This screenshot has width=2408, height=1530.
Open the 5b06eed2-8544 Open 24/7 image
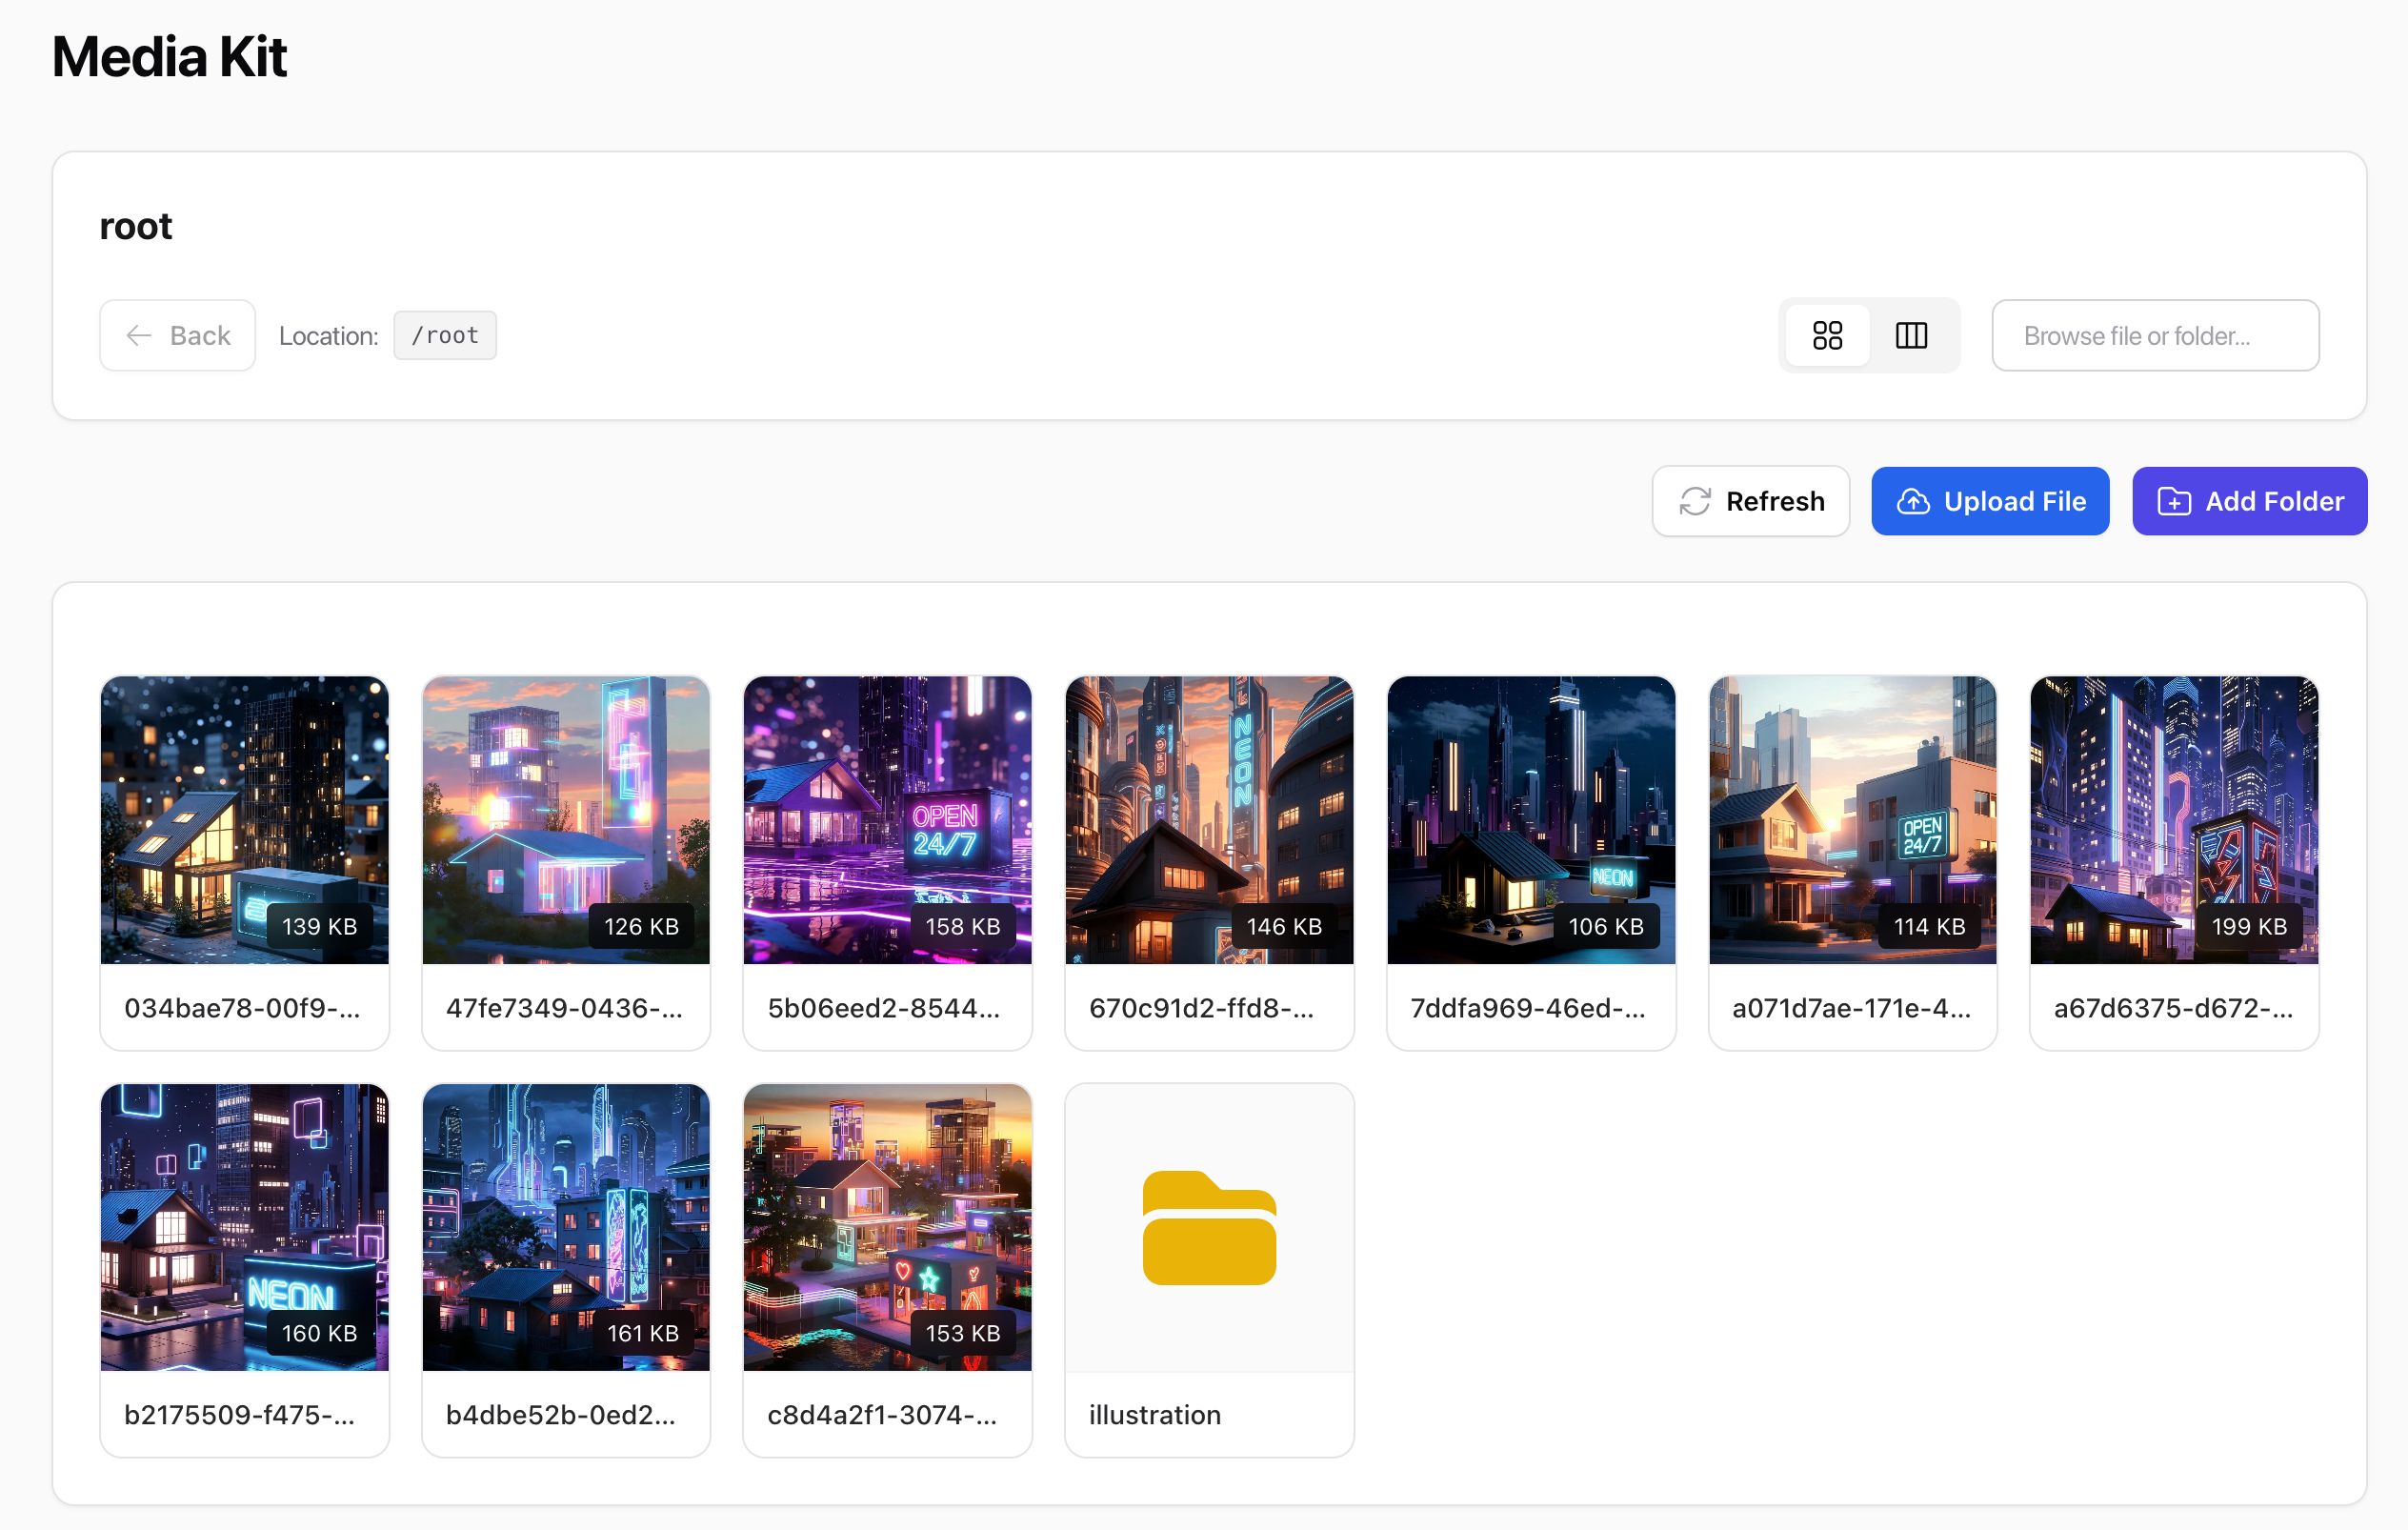[887, 819]
